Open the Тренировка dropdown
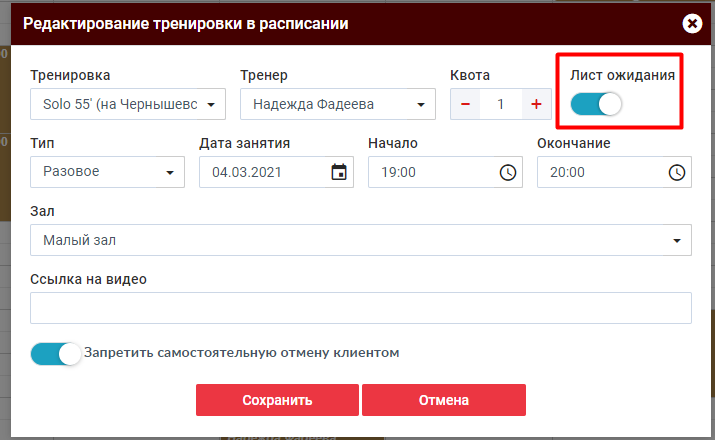This screenshot has width=715, height=440. (x=128, y=104)
